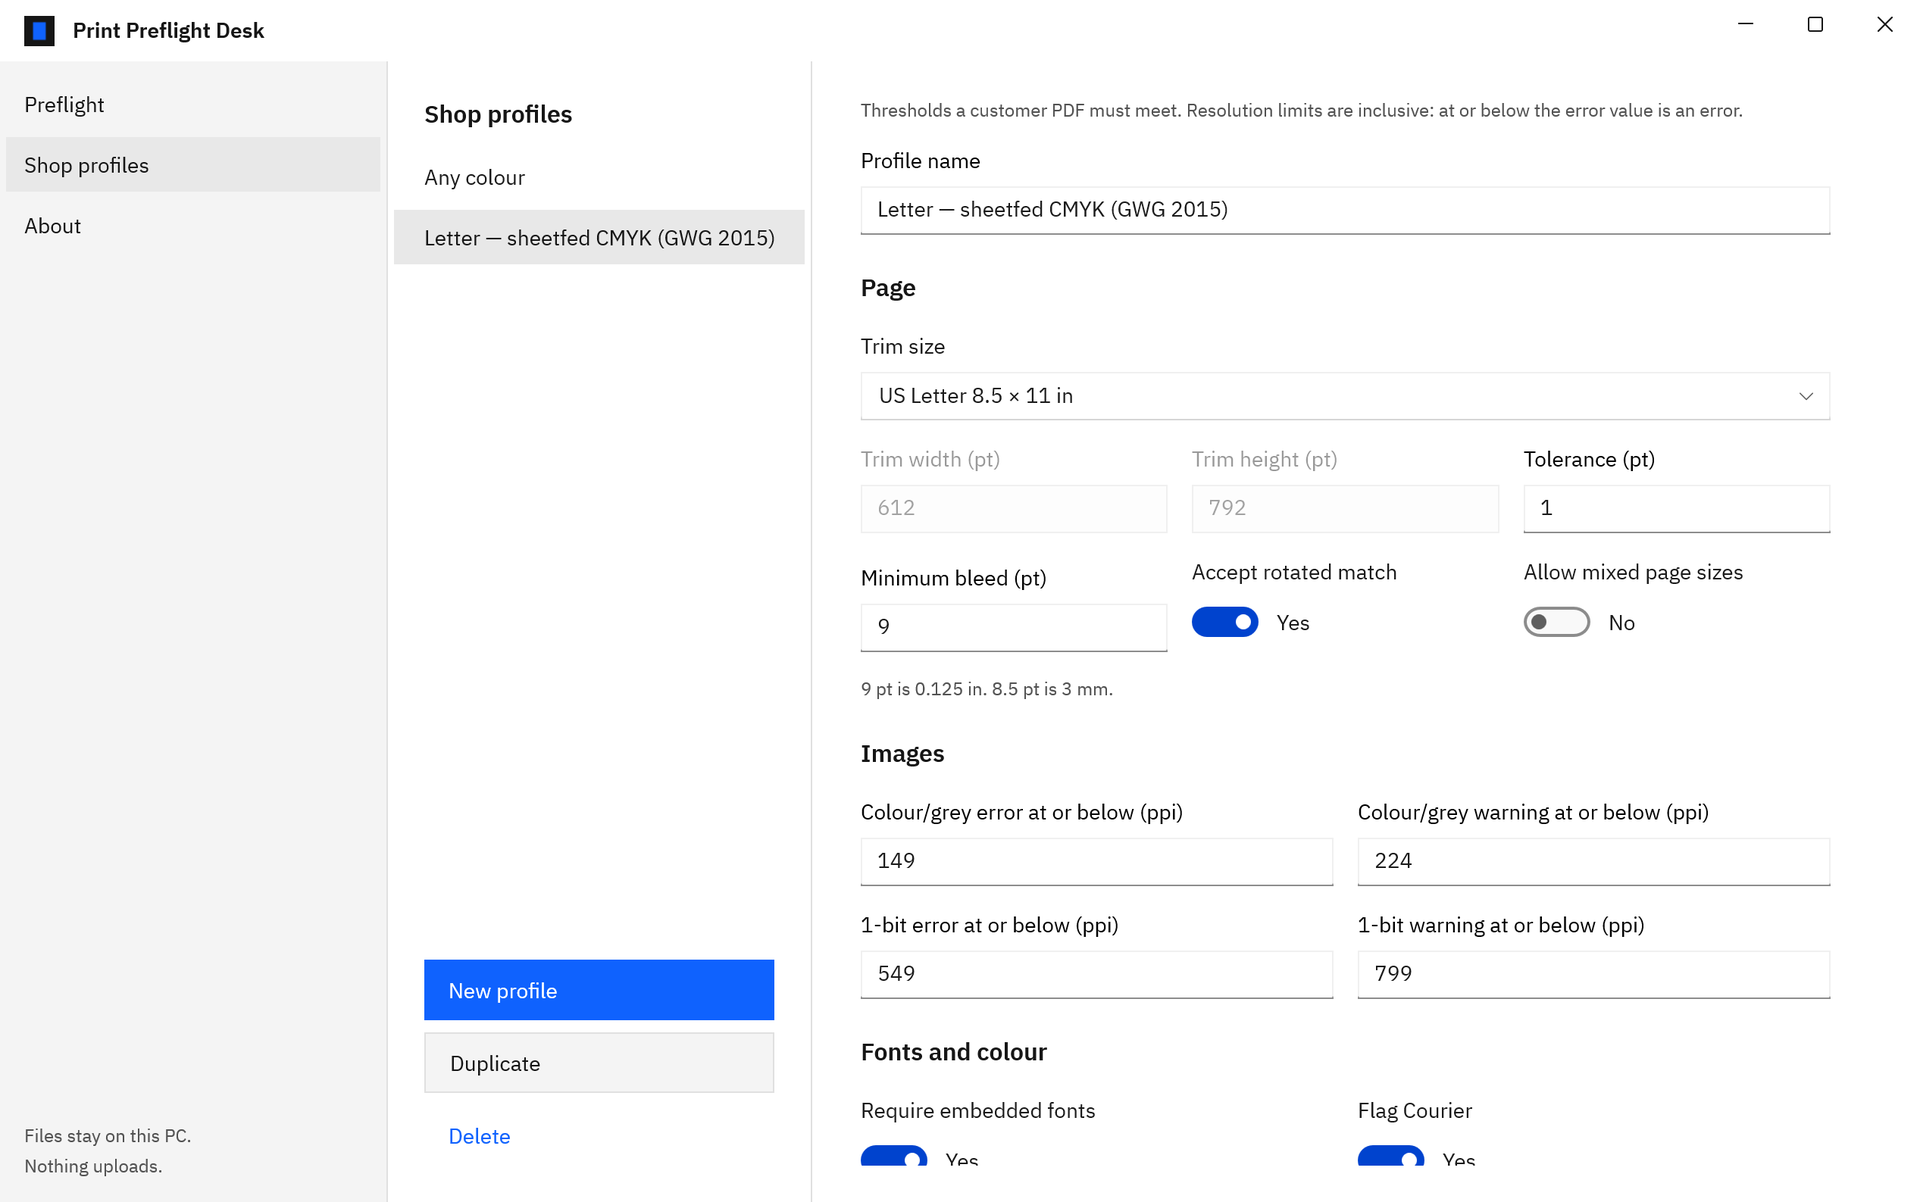Select Letter — sheetfed CMYK (GWG 2015) profile
The image size is (1920, 1202).
tap(599, 238)
